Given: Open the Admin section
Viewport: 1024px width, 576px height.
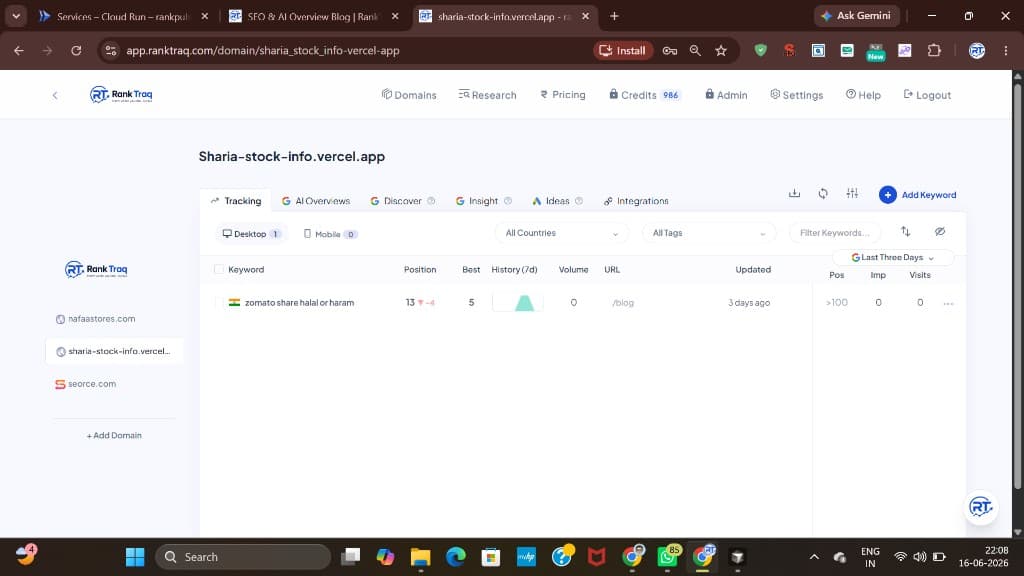Looking at the screenshot, I should tap(726, 95).
